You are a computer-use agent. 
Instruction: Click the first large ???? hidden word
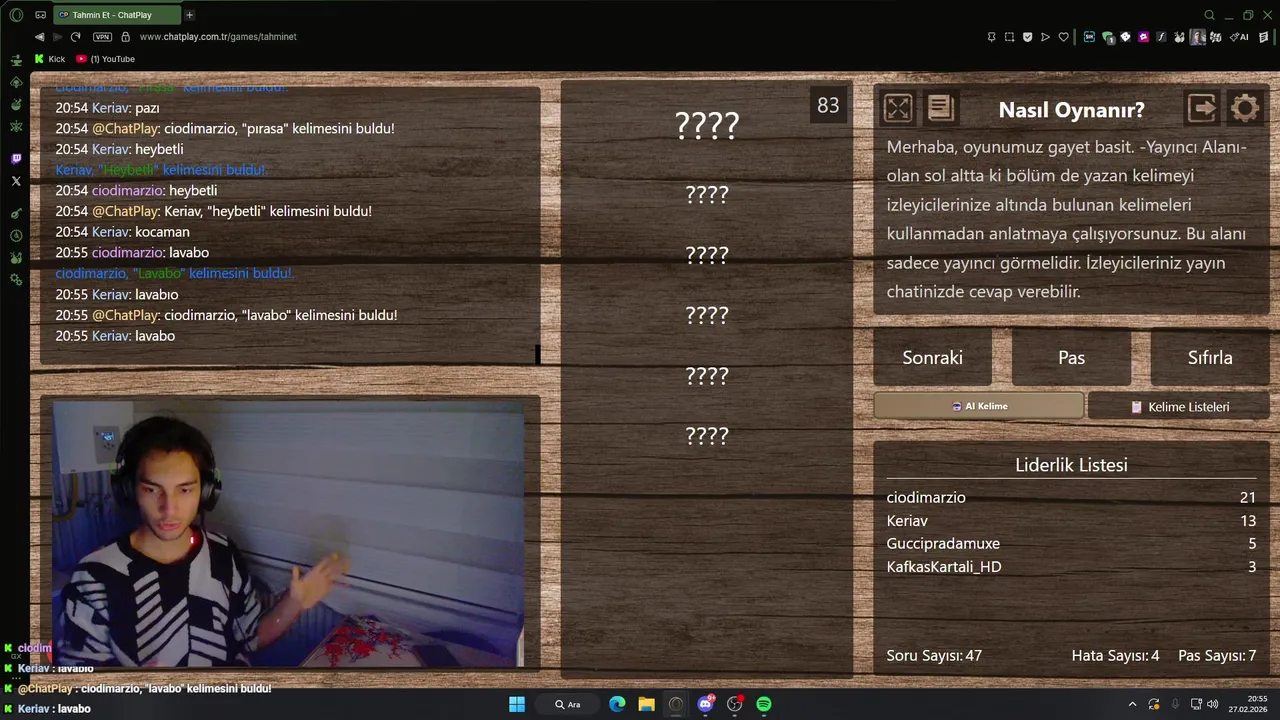click(707, 125)
